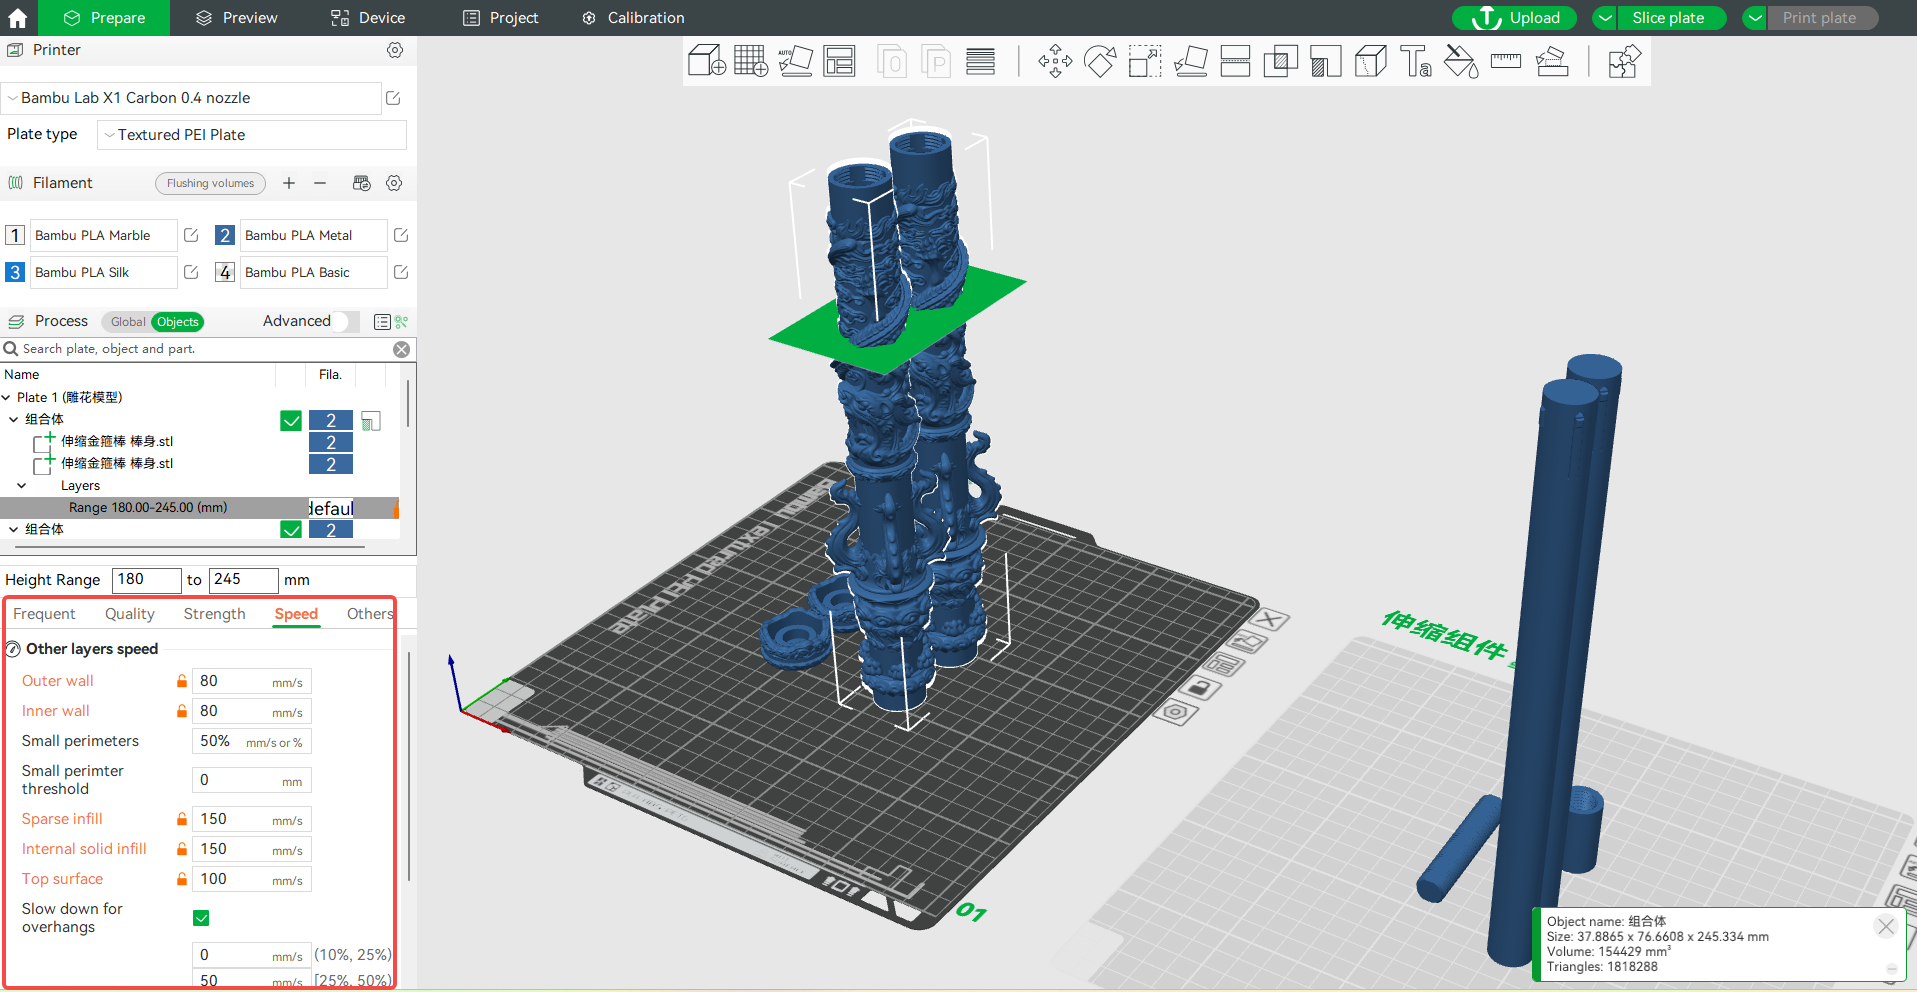1917x992 pixels.
Task: Collapse the Plate 1 tree node
Action: tap(7, 398)
